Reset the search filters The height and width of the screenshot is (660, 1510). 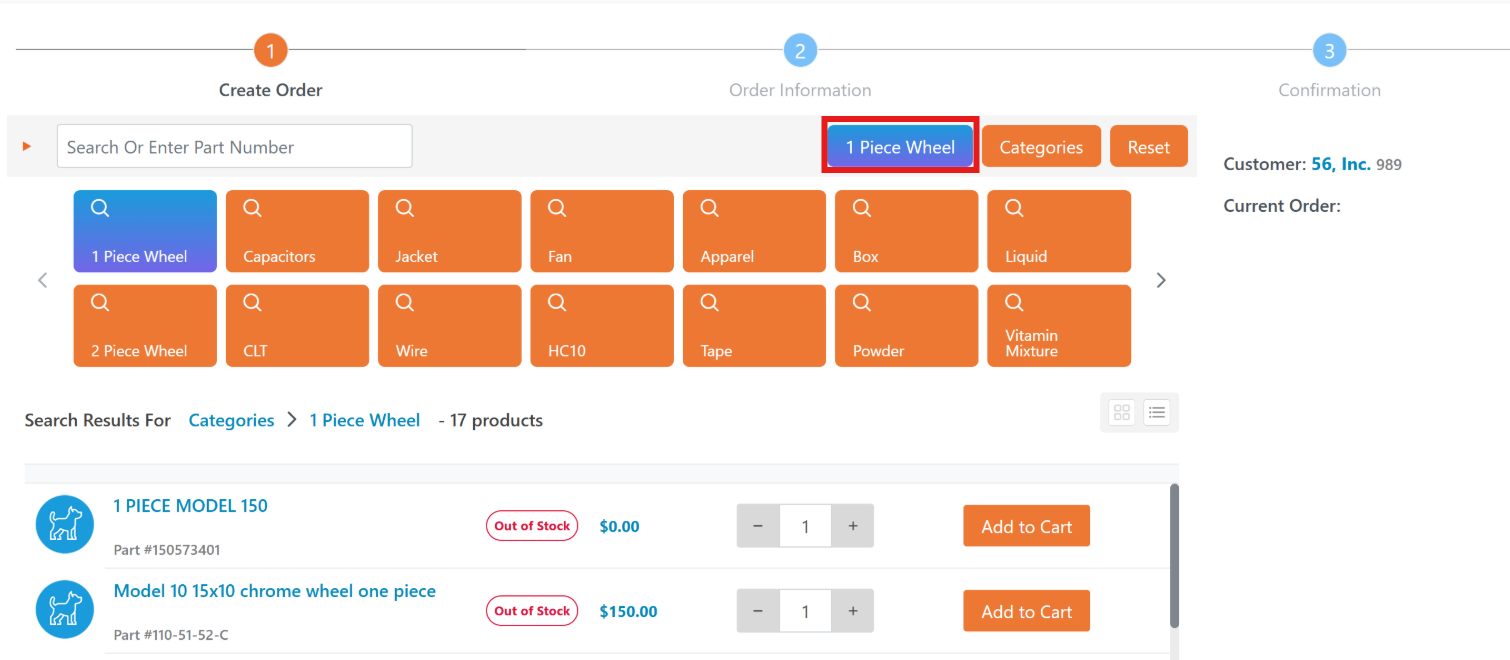[1149, 147]
